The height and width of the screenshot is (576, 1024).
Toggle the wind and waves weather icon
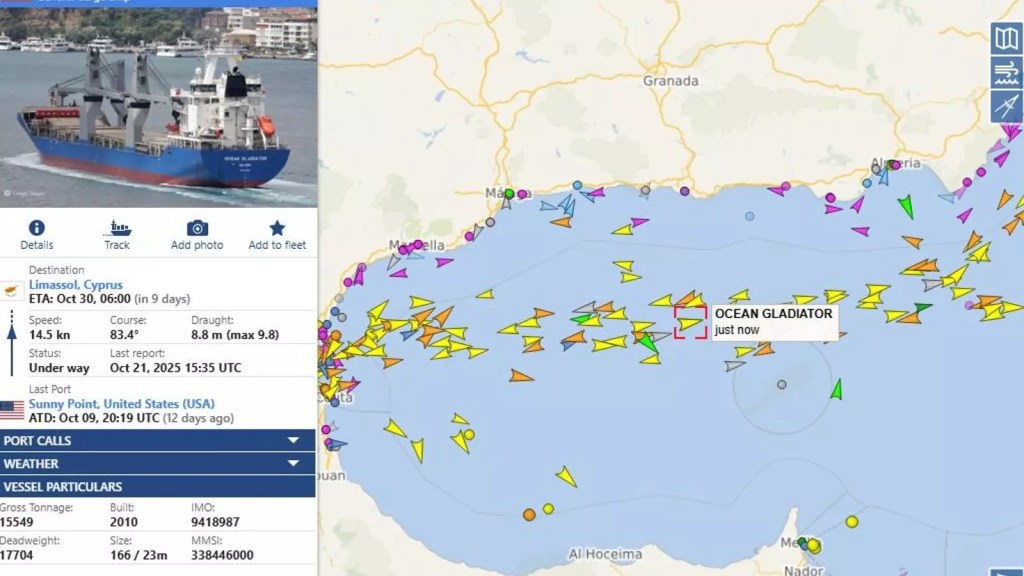[x=1006, y=72]
